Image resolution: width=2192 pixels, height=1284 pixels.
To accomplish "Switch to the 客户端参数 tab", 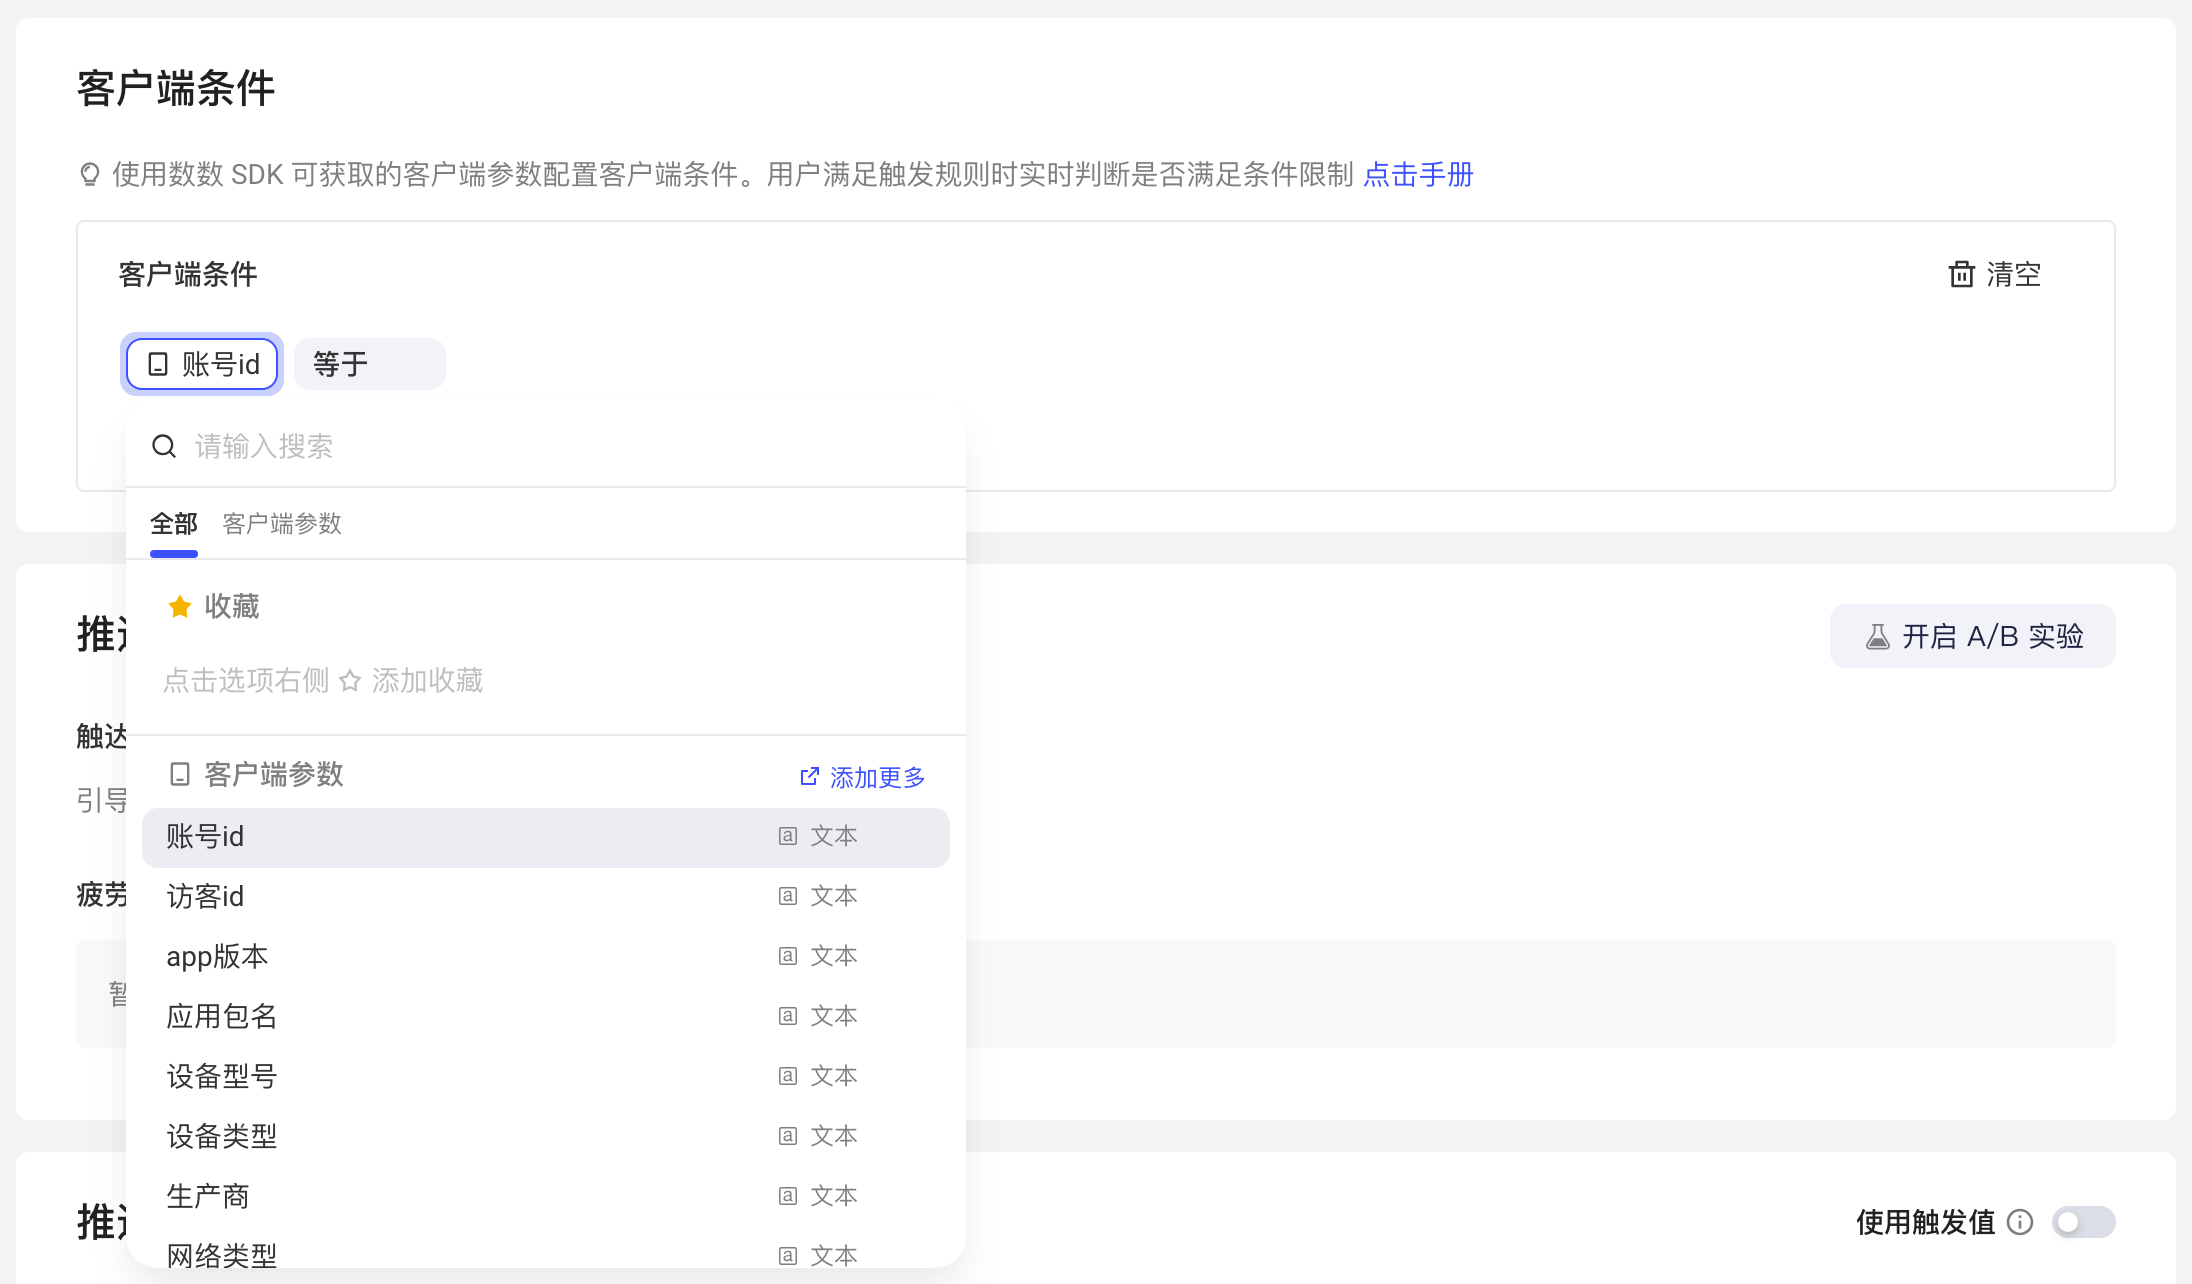I will (x=282, y=523).
